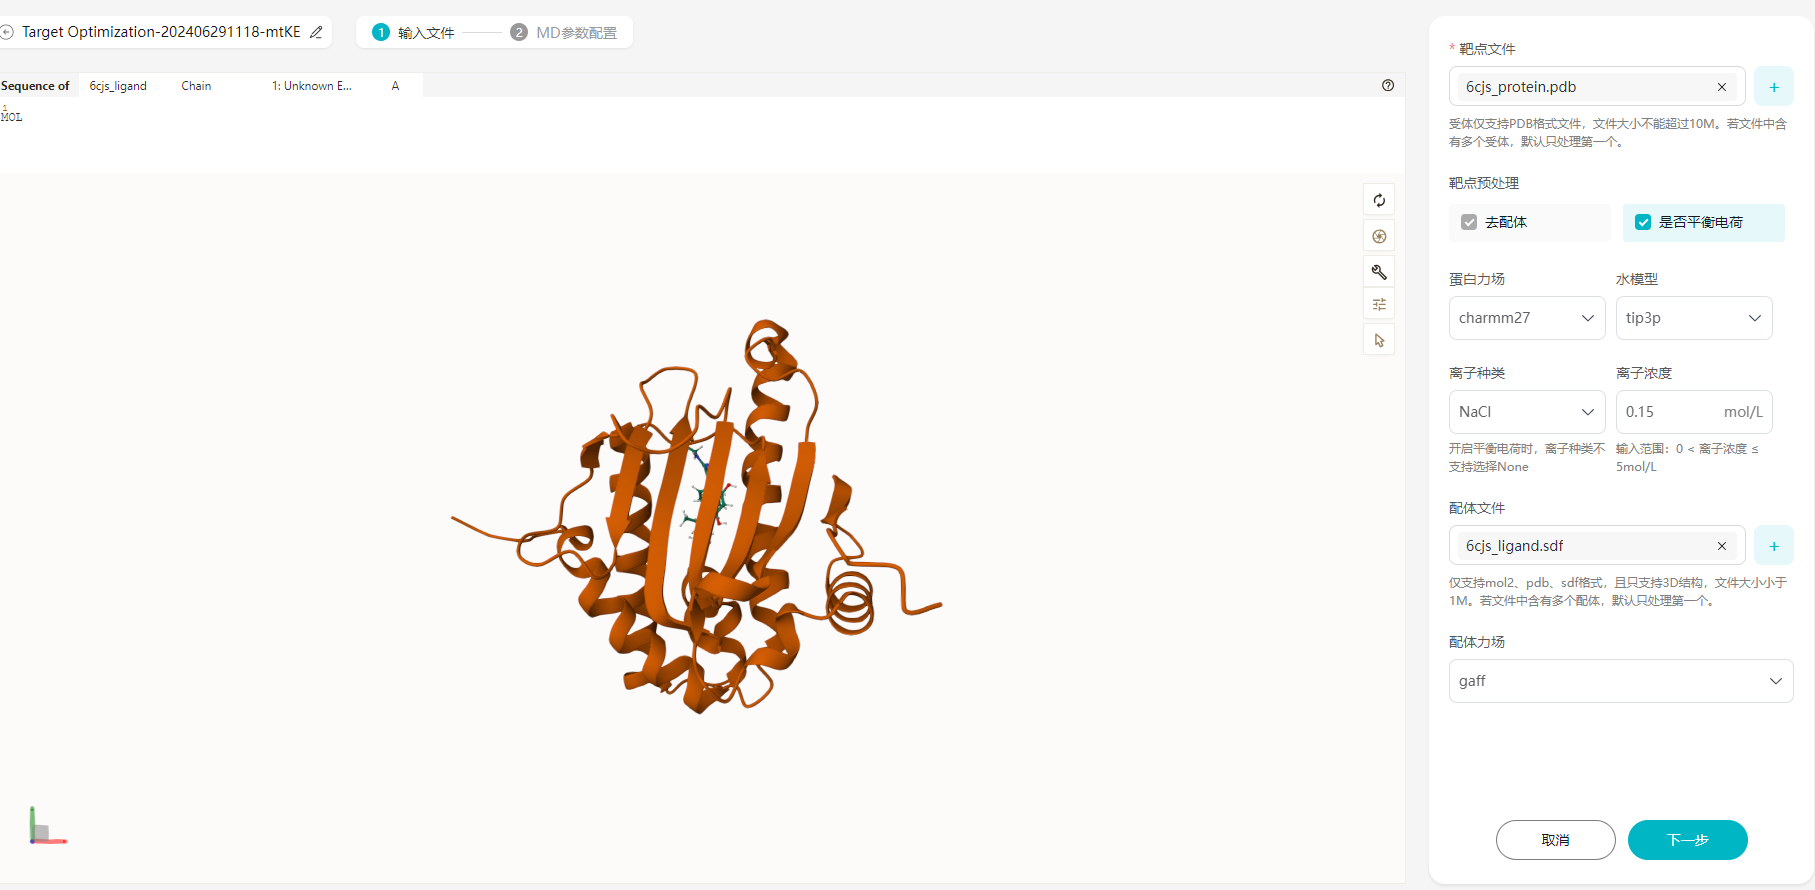
Task: Open the sliders control panel icon
Action: point(1379,305)
